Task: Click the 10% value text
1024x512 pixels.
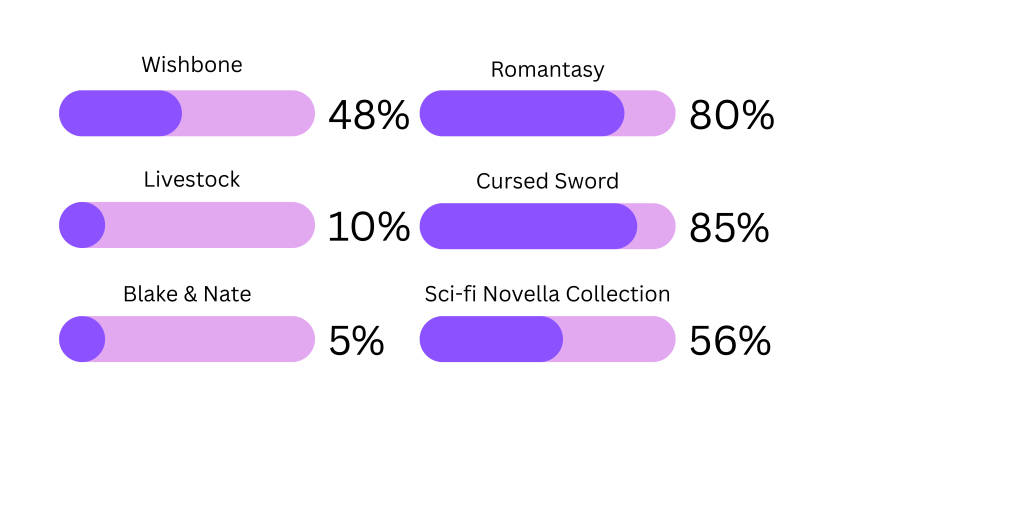Action: point(369,227)
